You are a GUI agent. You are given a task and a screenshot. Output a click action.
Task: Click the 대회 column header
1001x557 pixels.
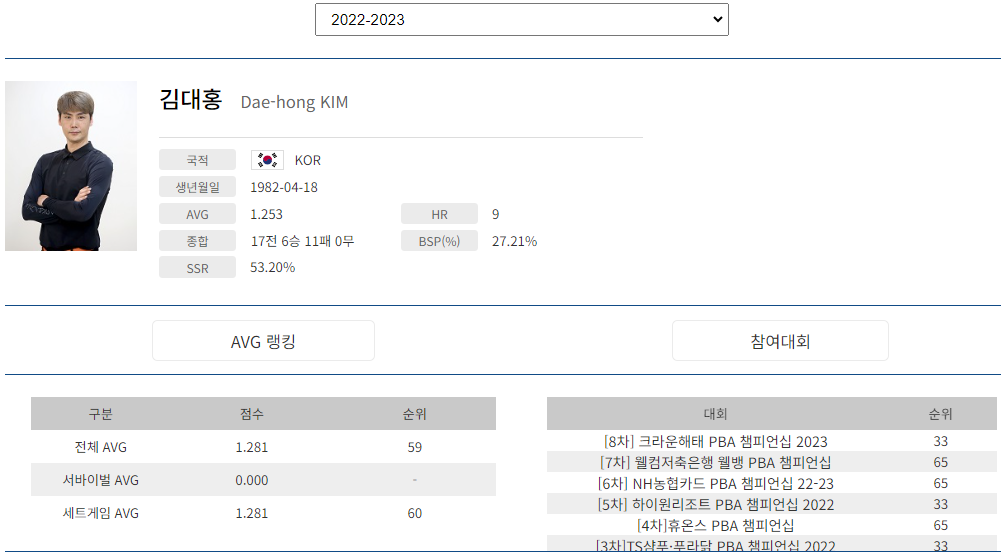point(715,414)
